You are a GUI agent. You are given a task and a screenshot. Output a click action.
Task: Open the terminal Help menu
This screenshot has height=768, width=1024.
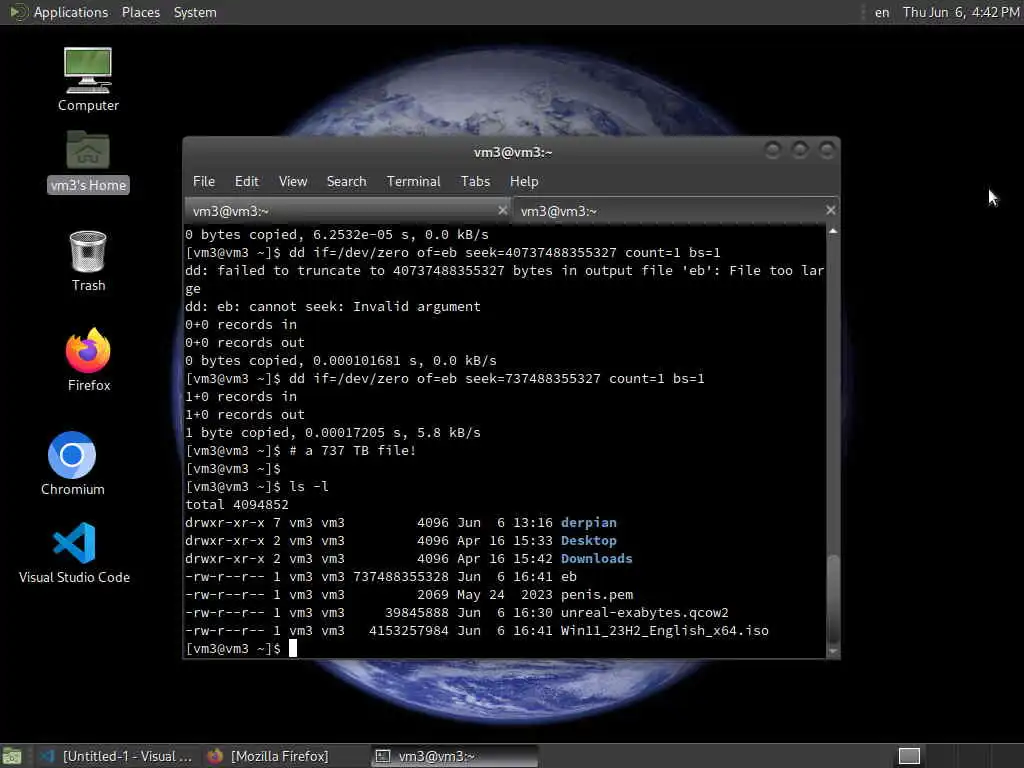point(524,182)
